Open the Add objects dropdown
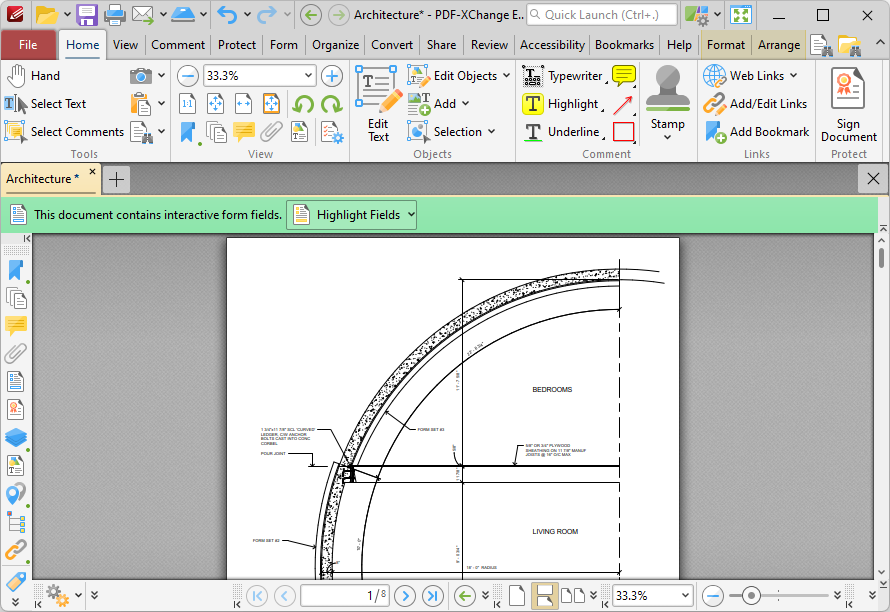Image resolution: width=890 pixels, height=612 pixels. [465, 103]
